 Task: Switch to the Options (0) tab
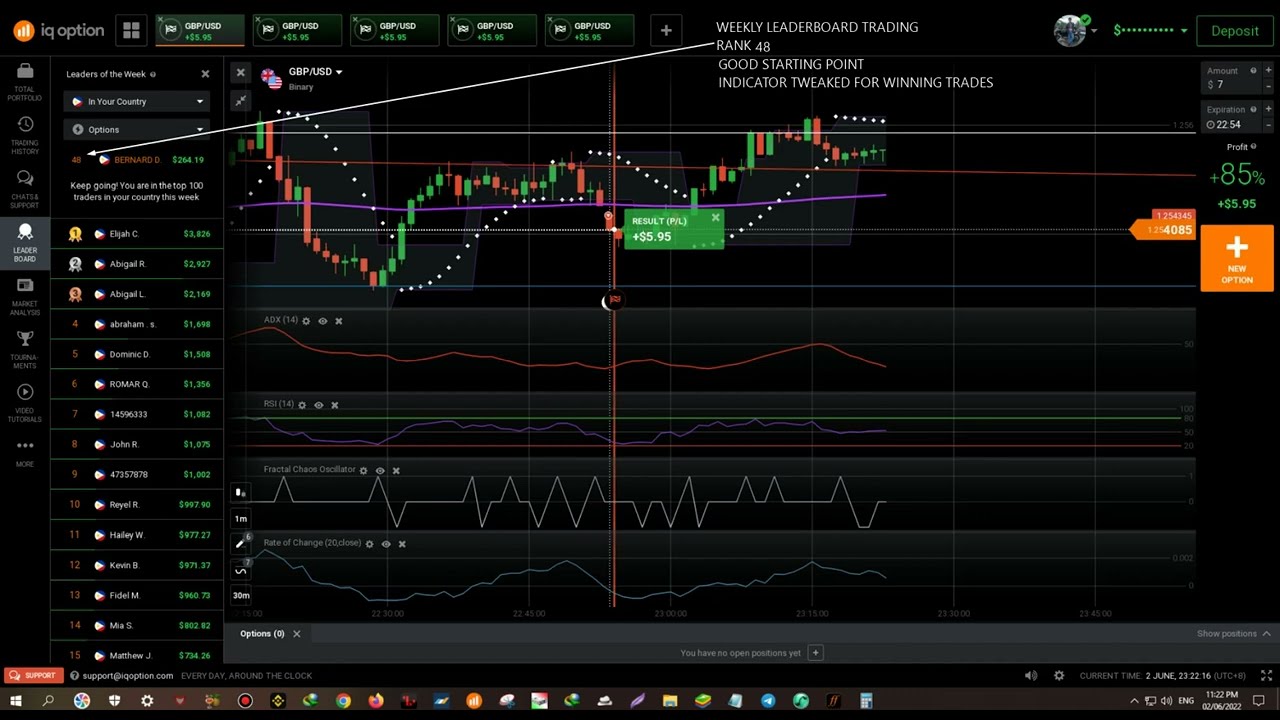(262, 634)
